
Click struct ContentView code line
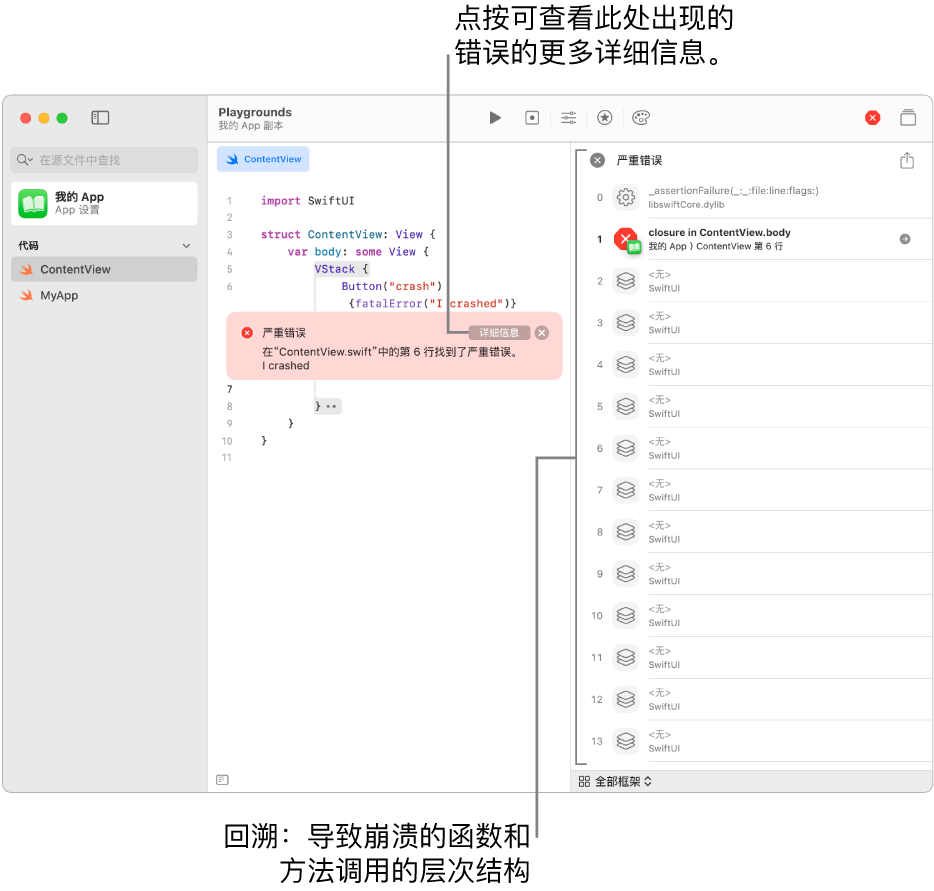point(348,235)
